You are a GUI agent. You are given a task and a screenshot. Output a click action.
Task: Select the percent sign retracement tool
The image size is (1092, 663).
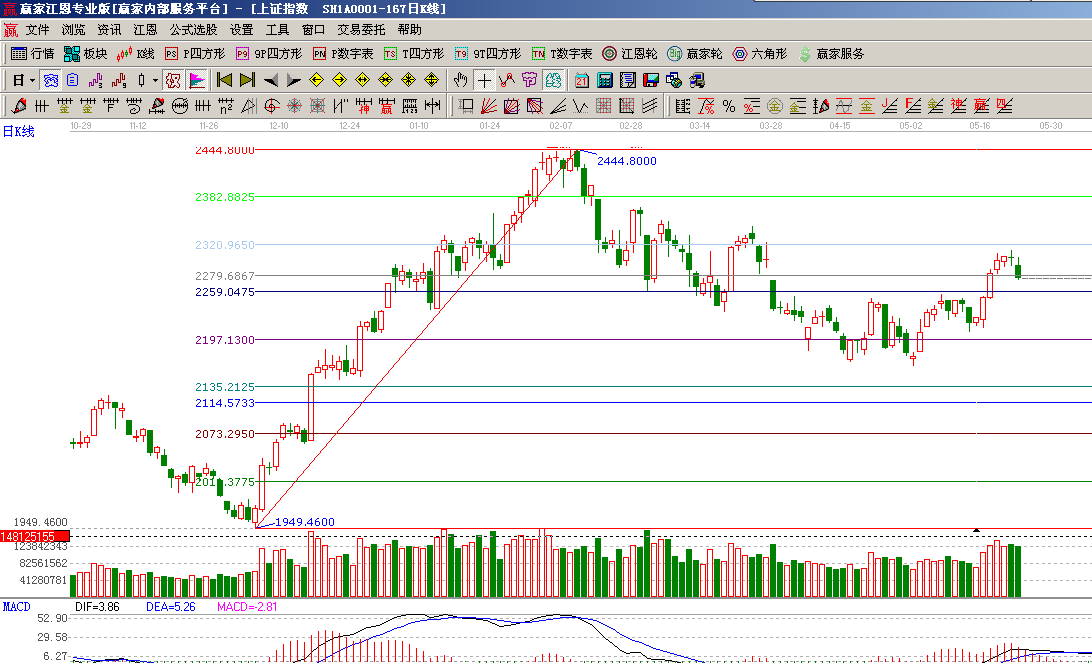(x=729, y=106)
